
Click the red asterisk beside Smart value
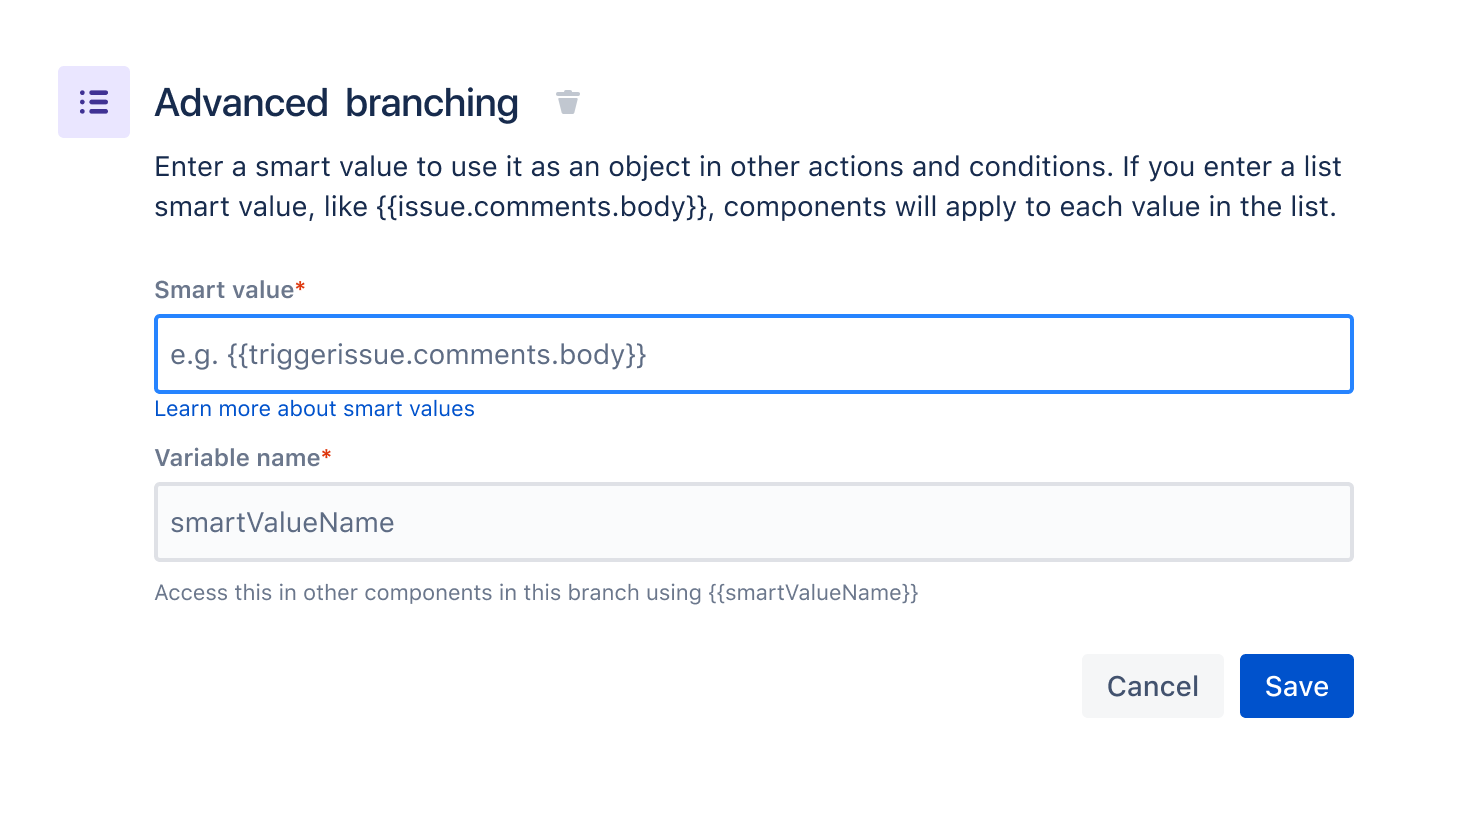click(301, 288)
